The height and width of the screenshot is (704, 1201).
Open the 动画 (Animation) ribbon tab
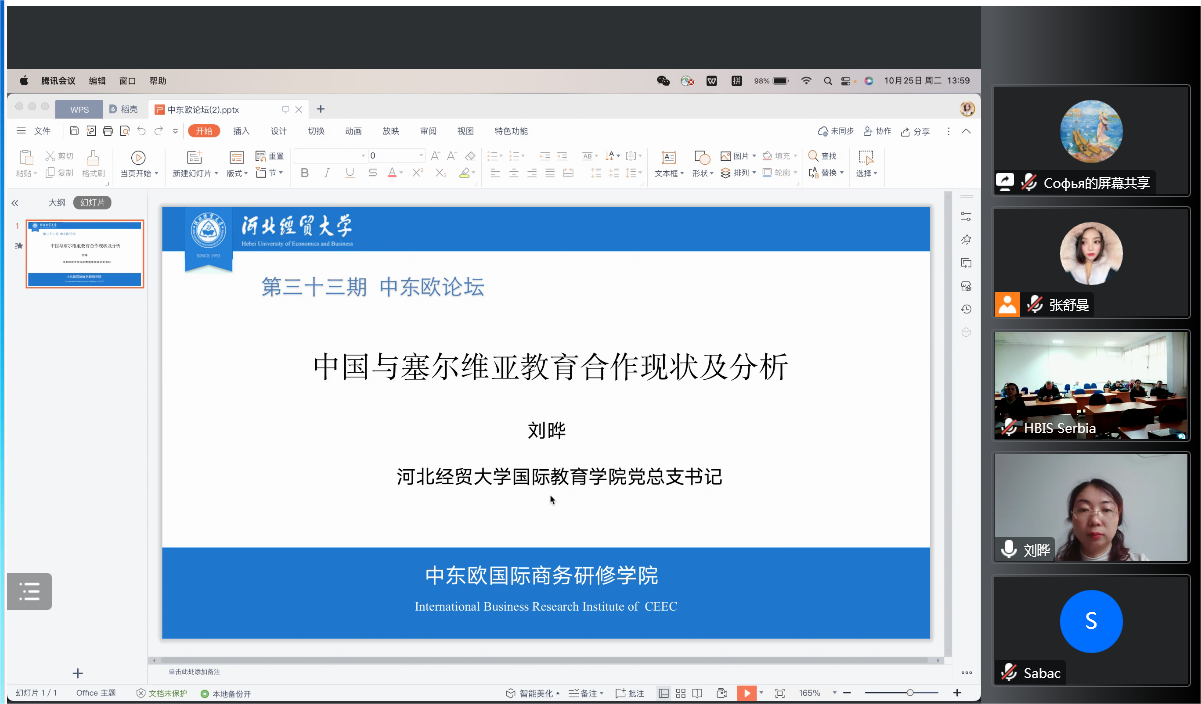[x=353, y=131]
